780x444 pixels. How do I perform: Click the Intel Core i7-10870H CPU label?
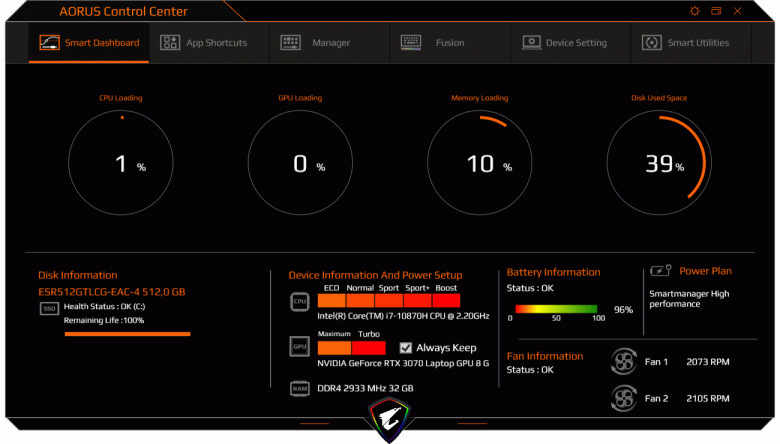403,316
